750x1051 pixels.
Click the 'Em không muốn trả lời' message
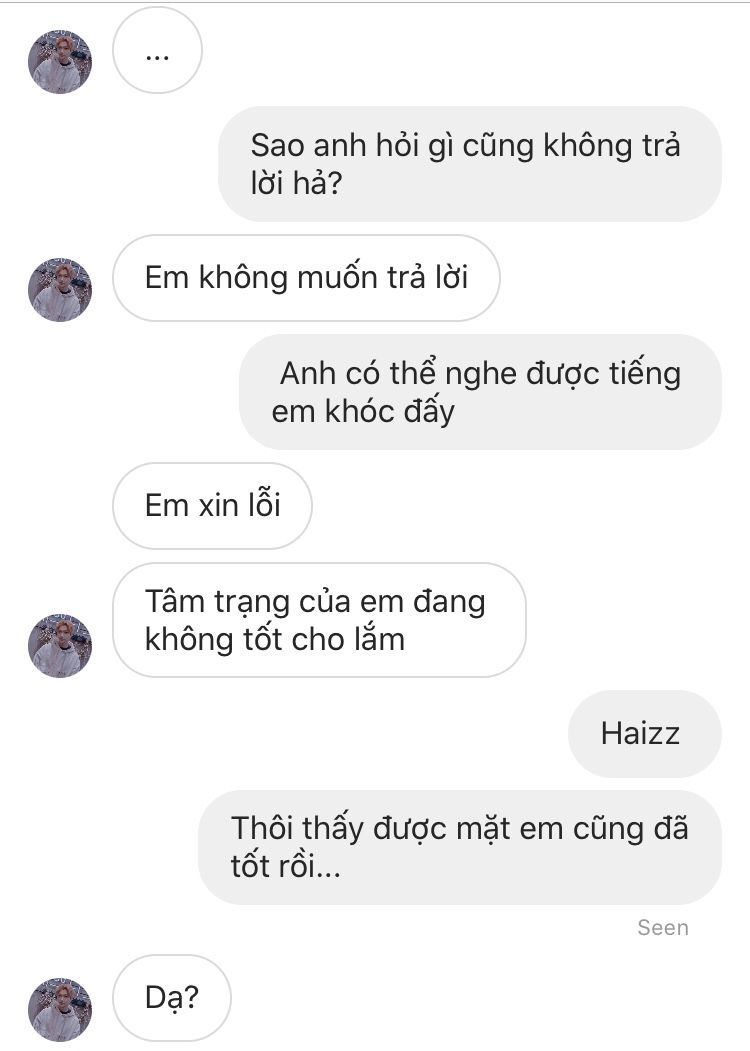(x=306, y=278)
